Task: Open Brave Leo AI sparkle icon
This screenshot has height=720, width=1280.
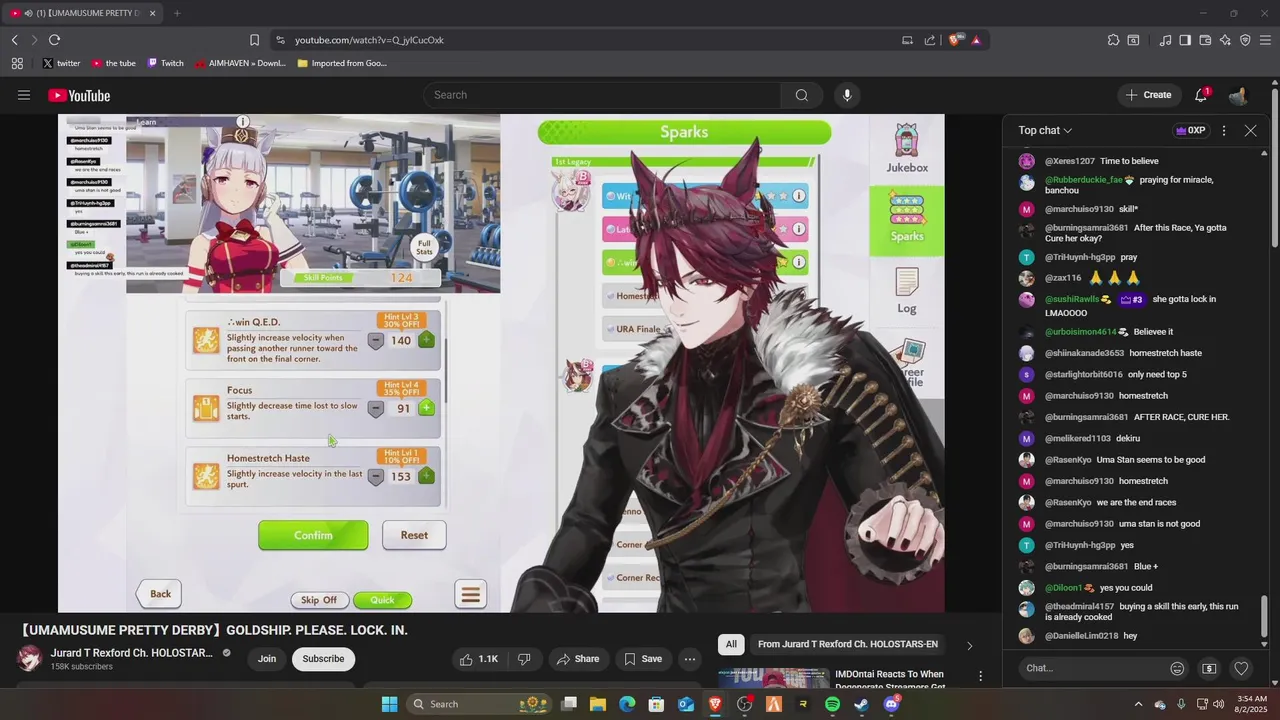Action: coord(1225,40)
